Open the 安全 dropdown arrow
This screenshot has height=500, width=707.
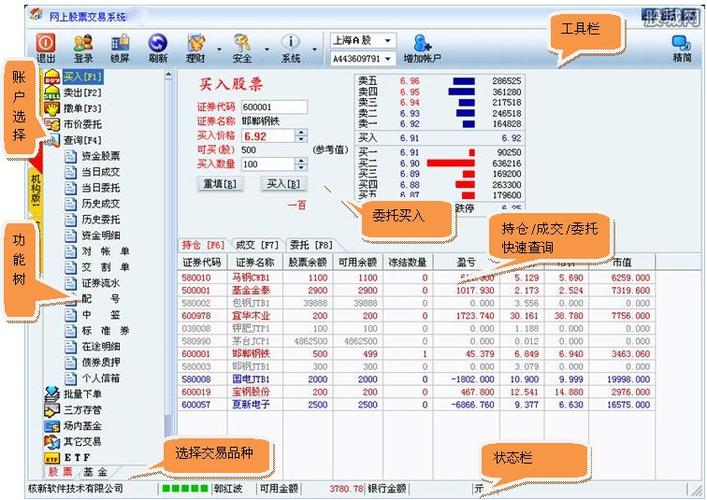(266, 49)
